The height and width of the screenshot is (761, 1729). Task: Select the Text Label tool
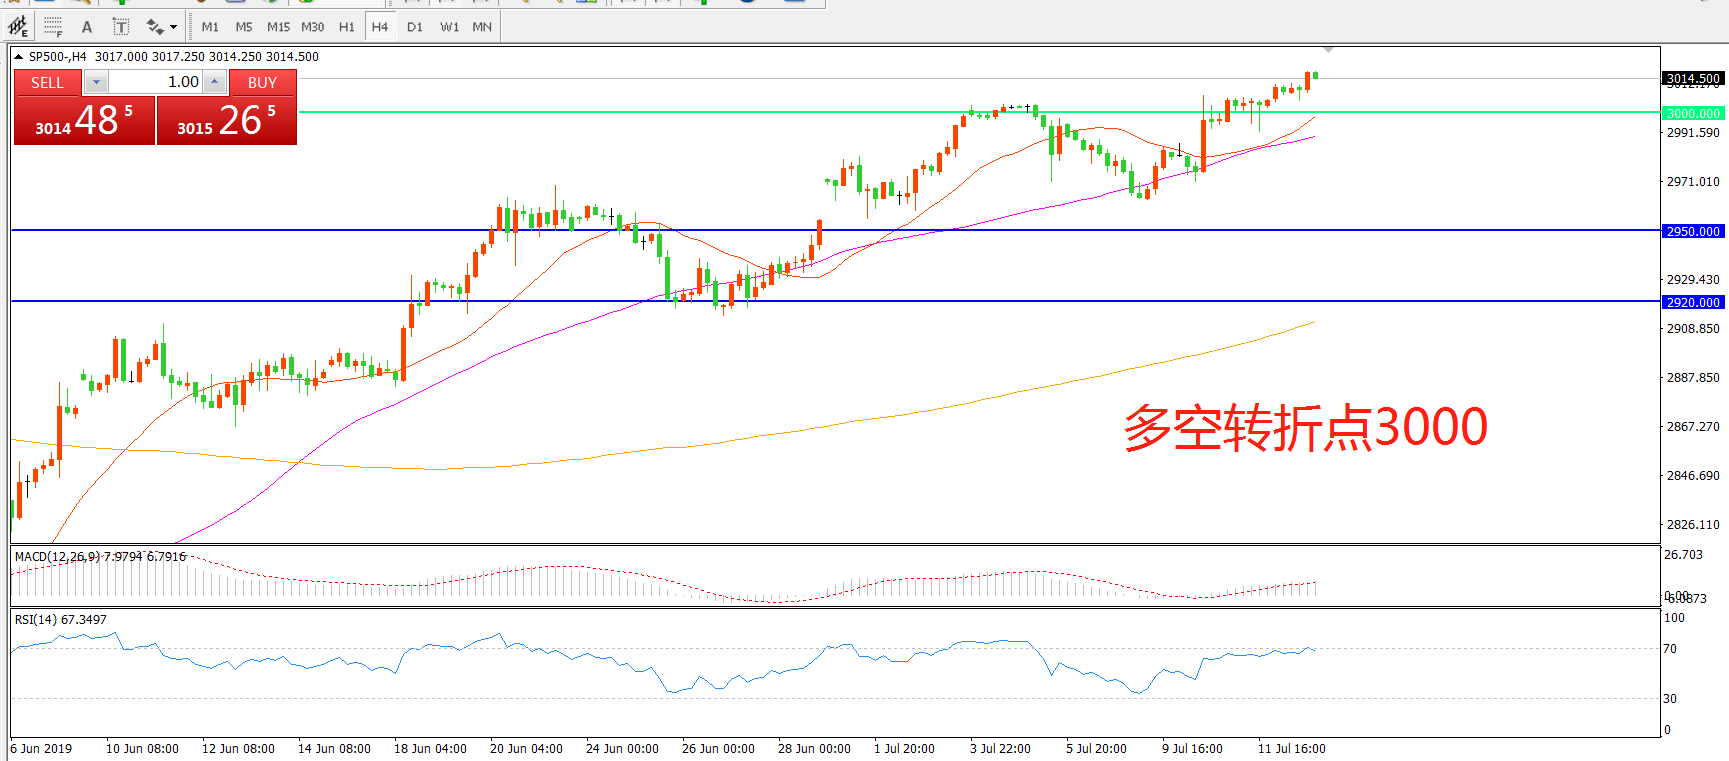(120, 27)
